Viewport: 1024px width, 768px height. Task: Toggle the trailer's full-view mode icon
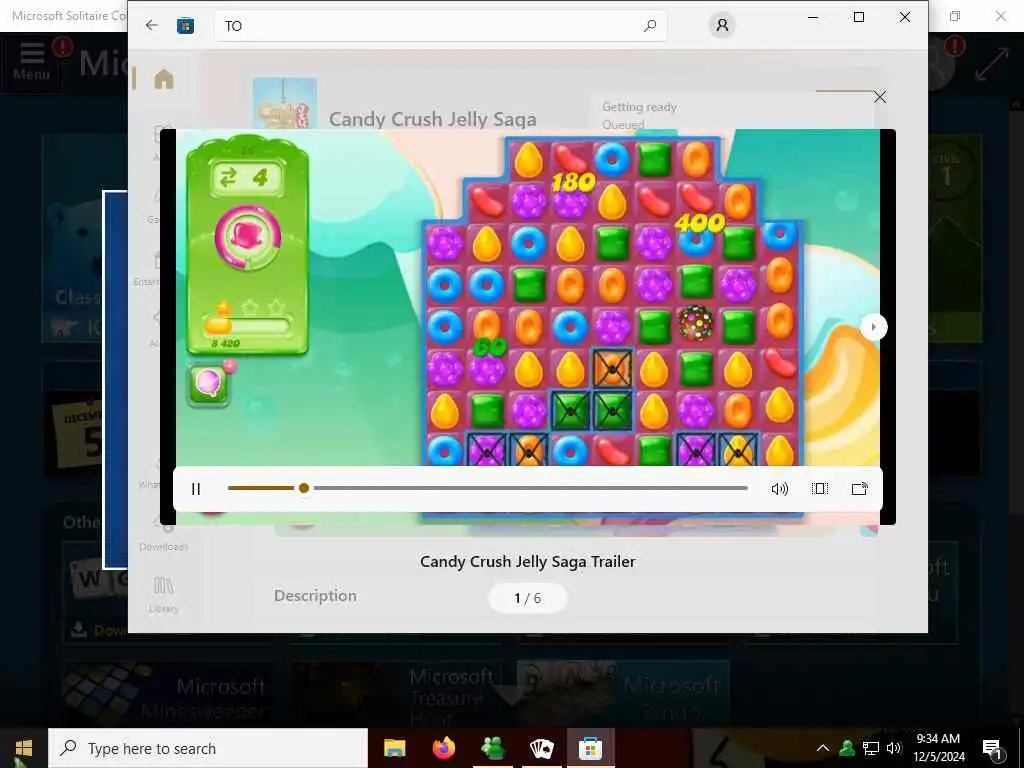point(820,488)
